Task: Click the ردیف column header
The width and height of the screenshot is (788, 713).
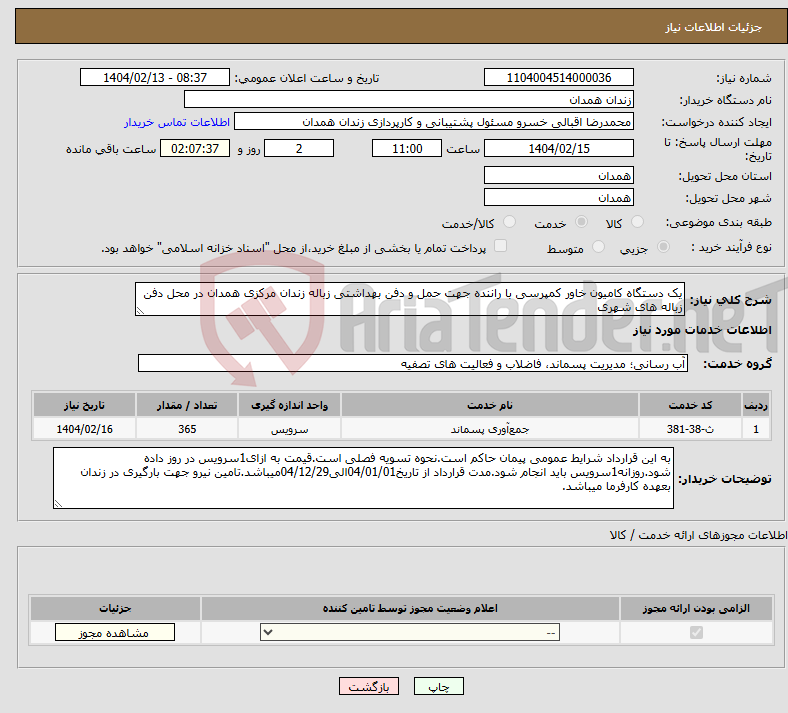Action: click(756, 405)
